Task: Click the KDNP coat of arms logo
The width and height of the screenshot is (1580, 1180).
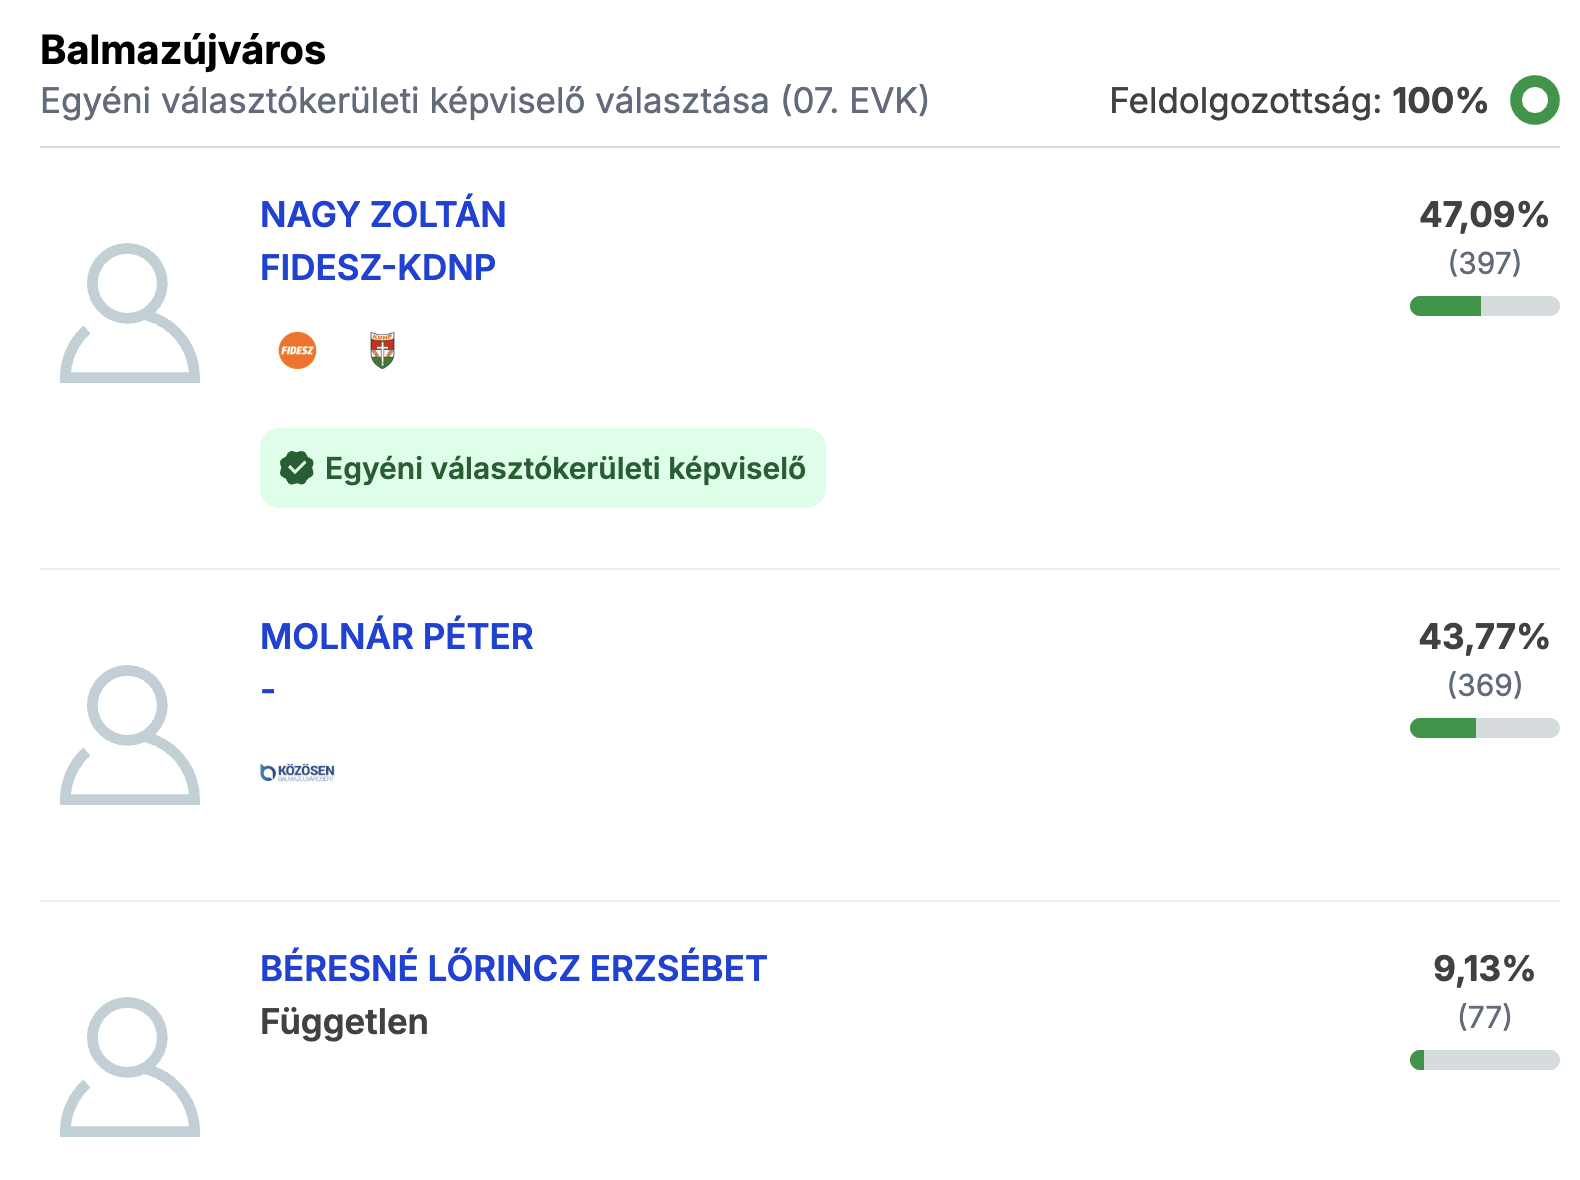Action: click(382, 351)
